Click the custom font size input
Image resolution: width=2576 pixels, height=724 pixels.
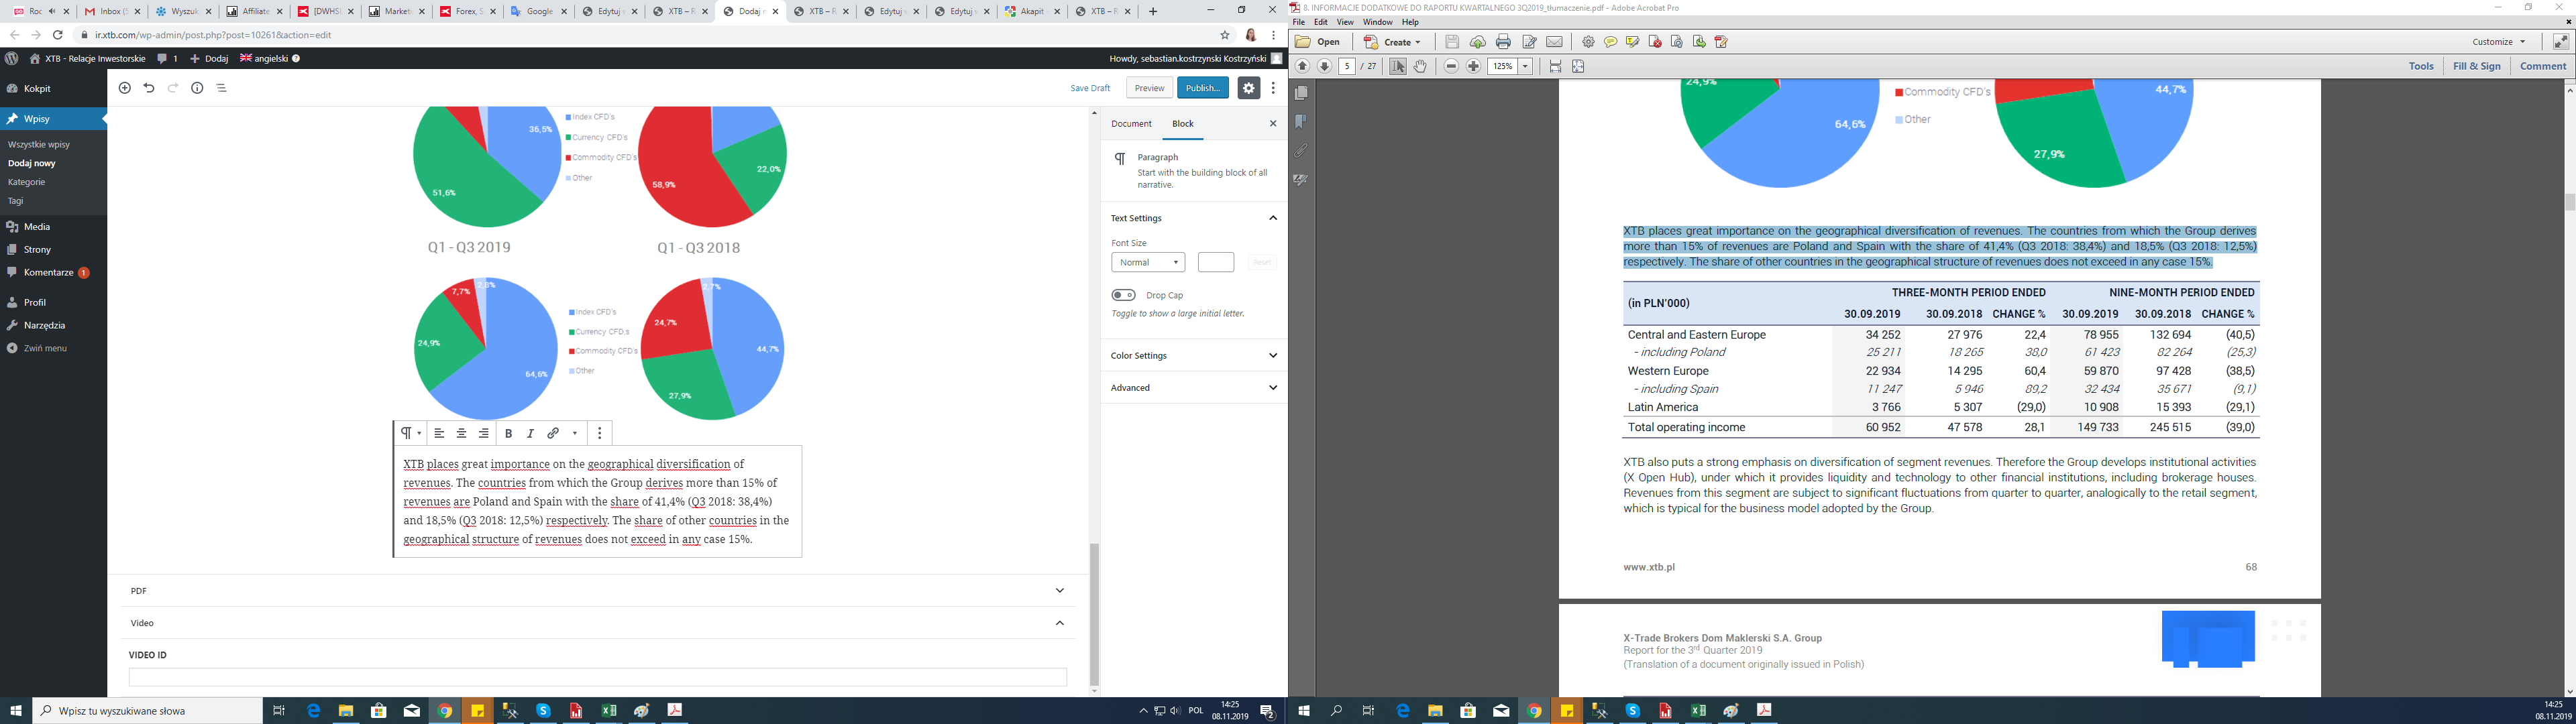[1215, 262]
